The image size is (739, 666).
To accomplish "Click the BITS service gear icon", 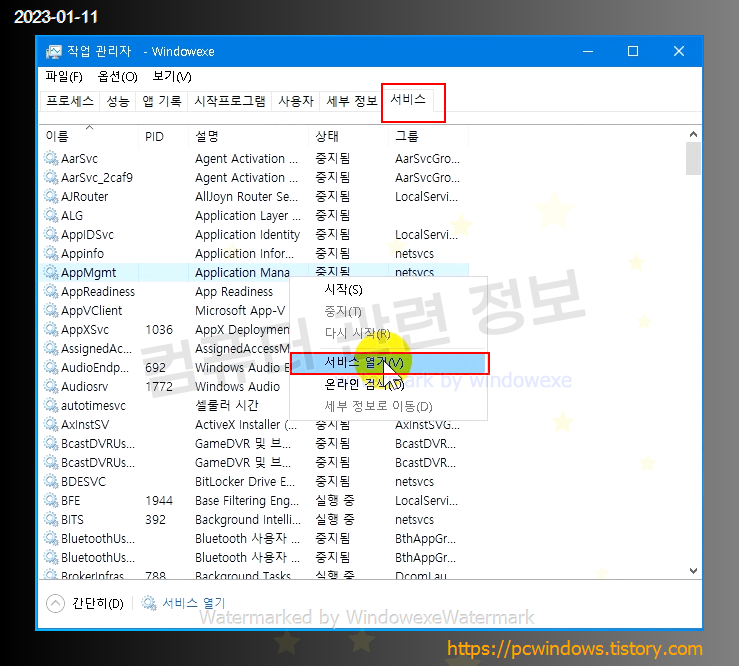I will tap(51, 519).
